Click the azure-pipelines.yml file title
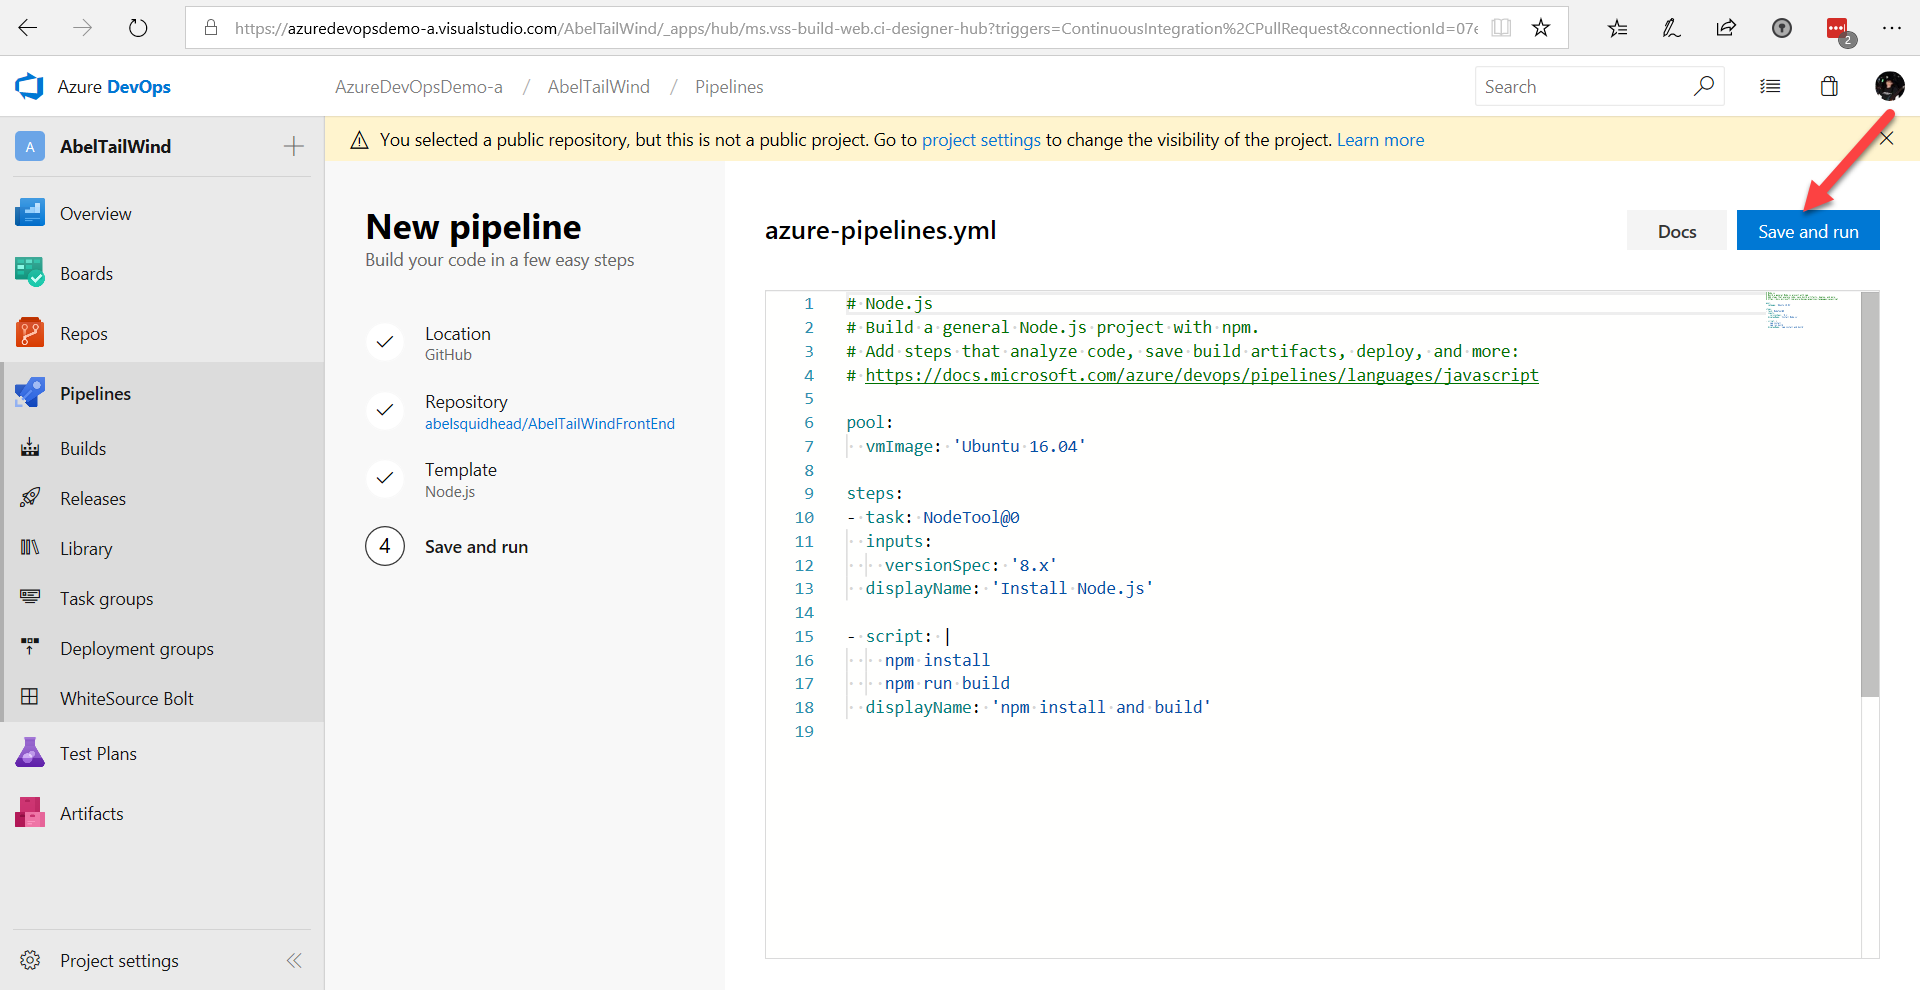The width and height of the screenshot is (1920, 990). tap(880, 230)
